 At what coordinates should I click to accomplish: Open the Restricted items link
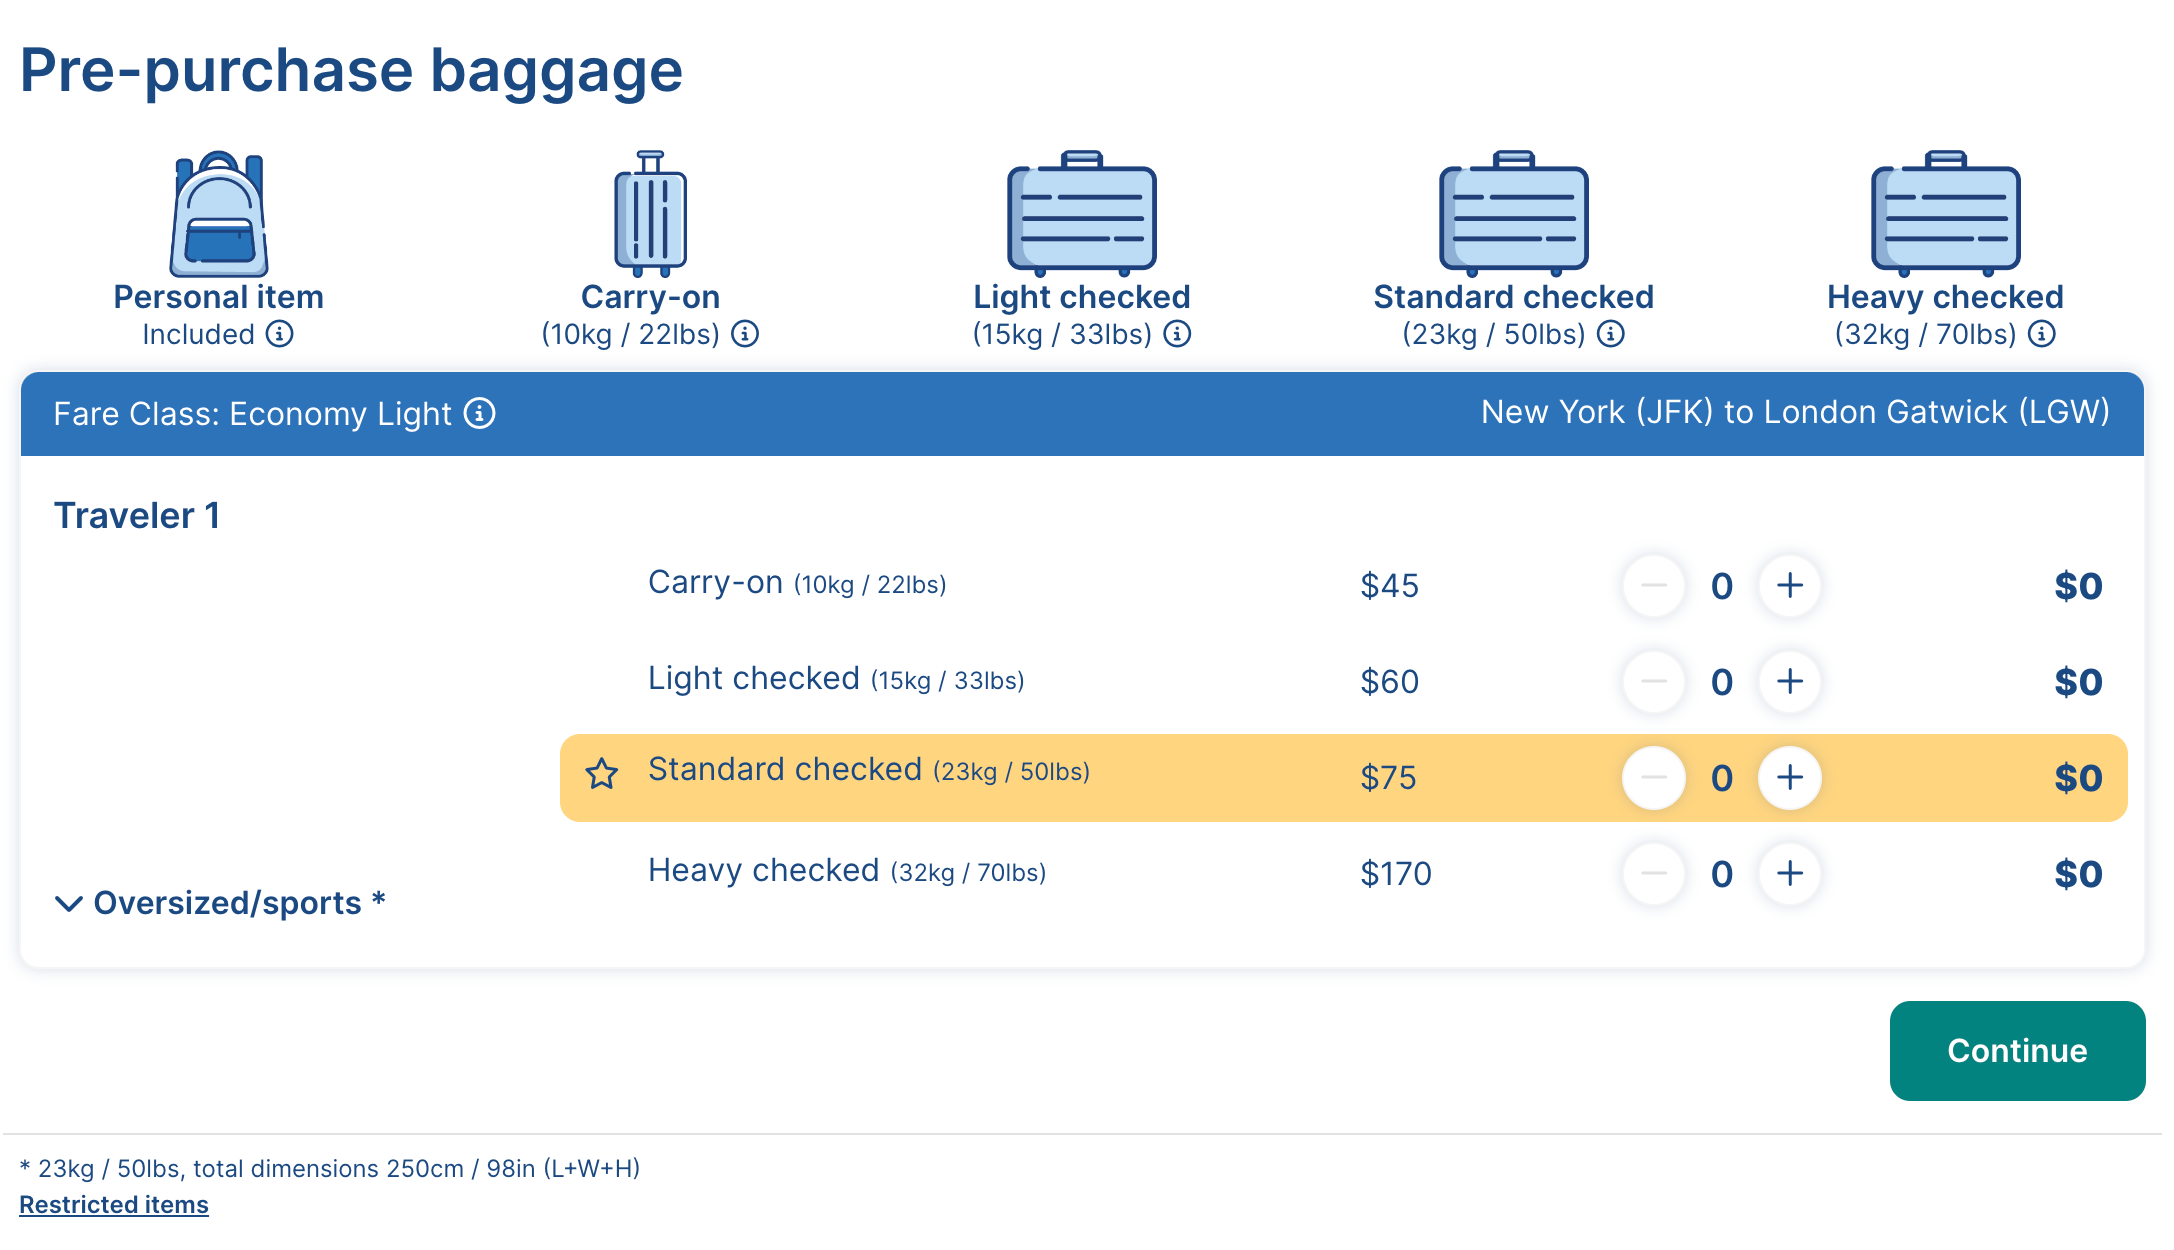click(x=114, y=1205)
